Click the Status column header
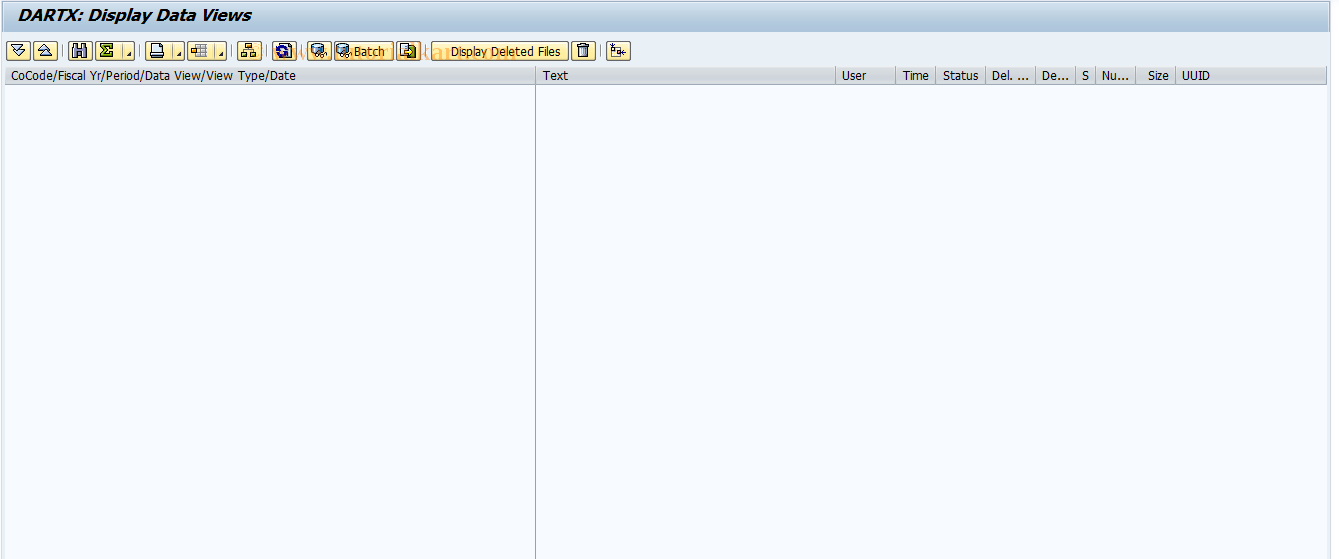 (960, 76)
